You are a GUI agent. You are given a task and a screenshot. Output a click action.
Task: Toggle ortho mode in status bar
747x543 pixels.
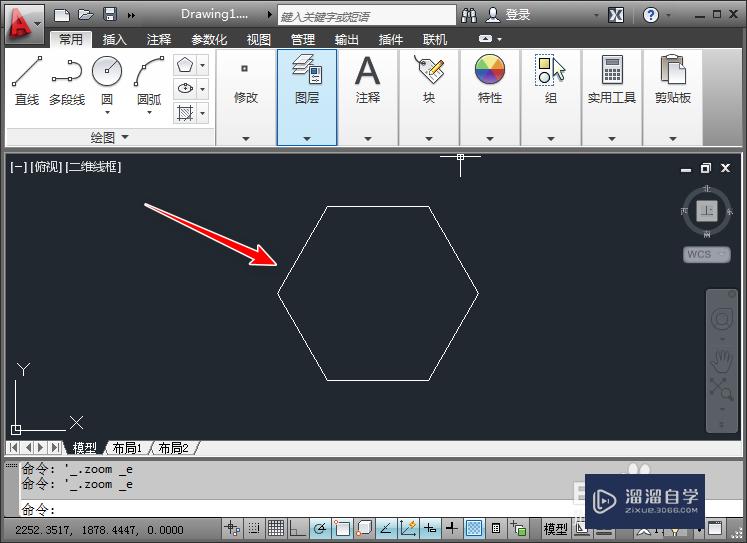click(298, 528)
